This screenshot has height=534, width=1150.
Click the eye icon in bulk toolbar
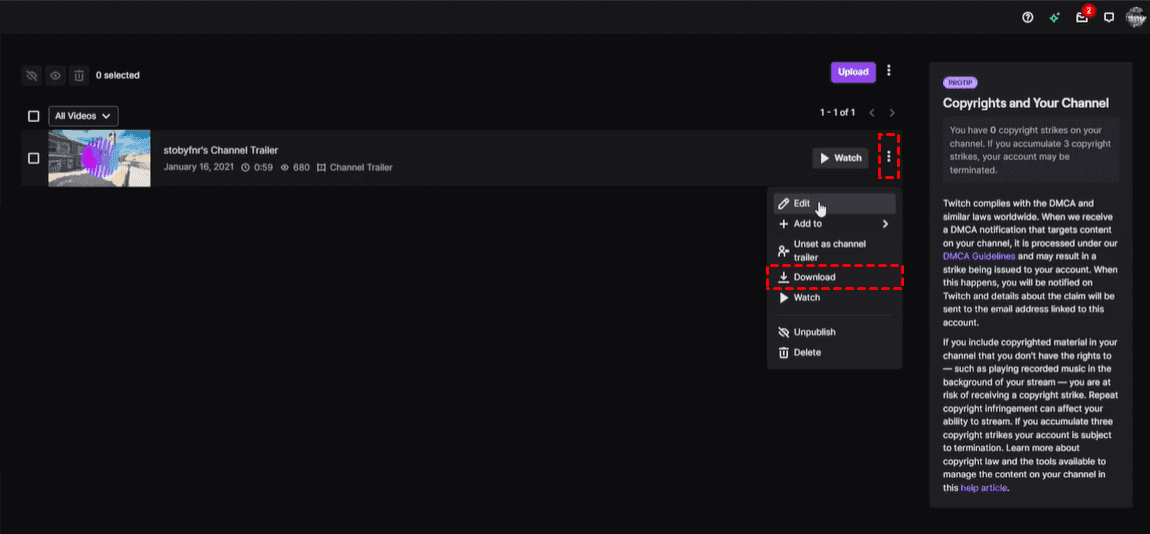(x=55, y=75)
